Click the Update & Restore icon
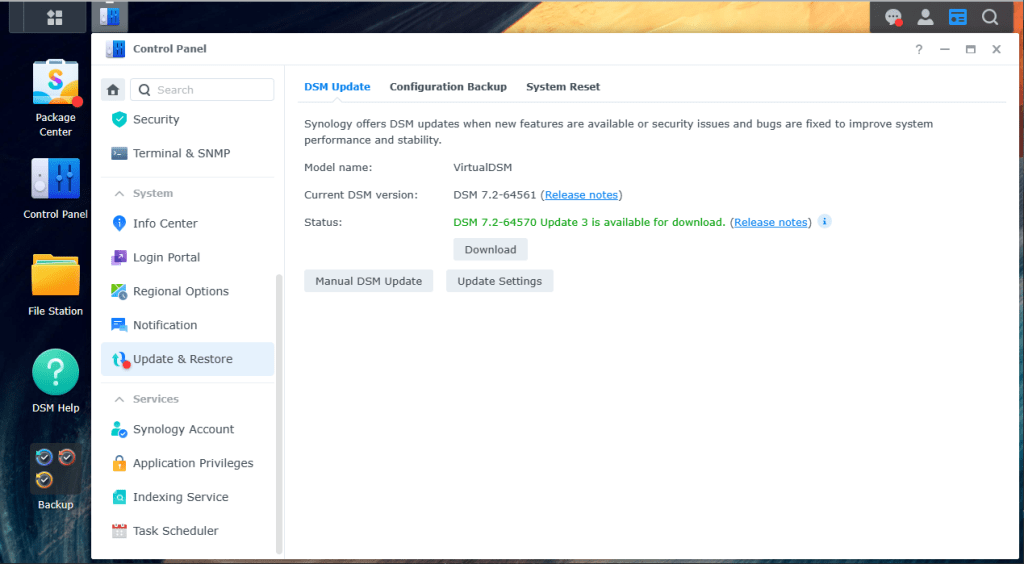This screenshot has height=564, width=1024. pos(120,359)
